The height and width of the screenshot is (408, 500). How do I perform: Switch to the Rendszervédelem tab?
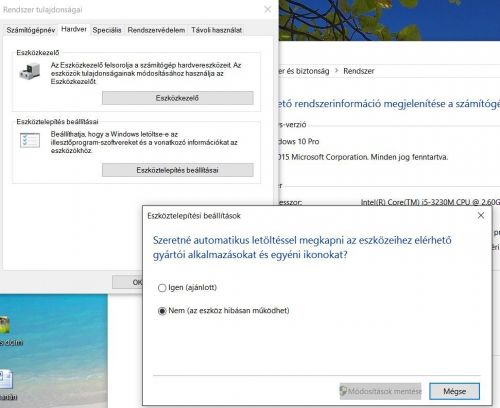click(x=156, y=30)
